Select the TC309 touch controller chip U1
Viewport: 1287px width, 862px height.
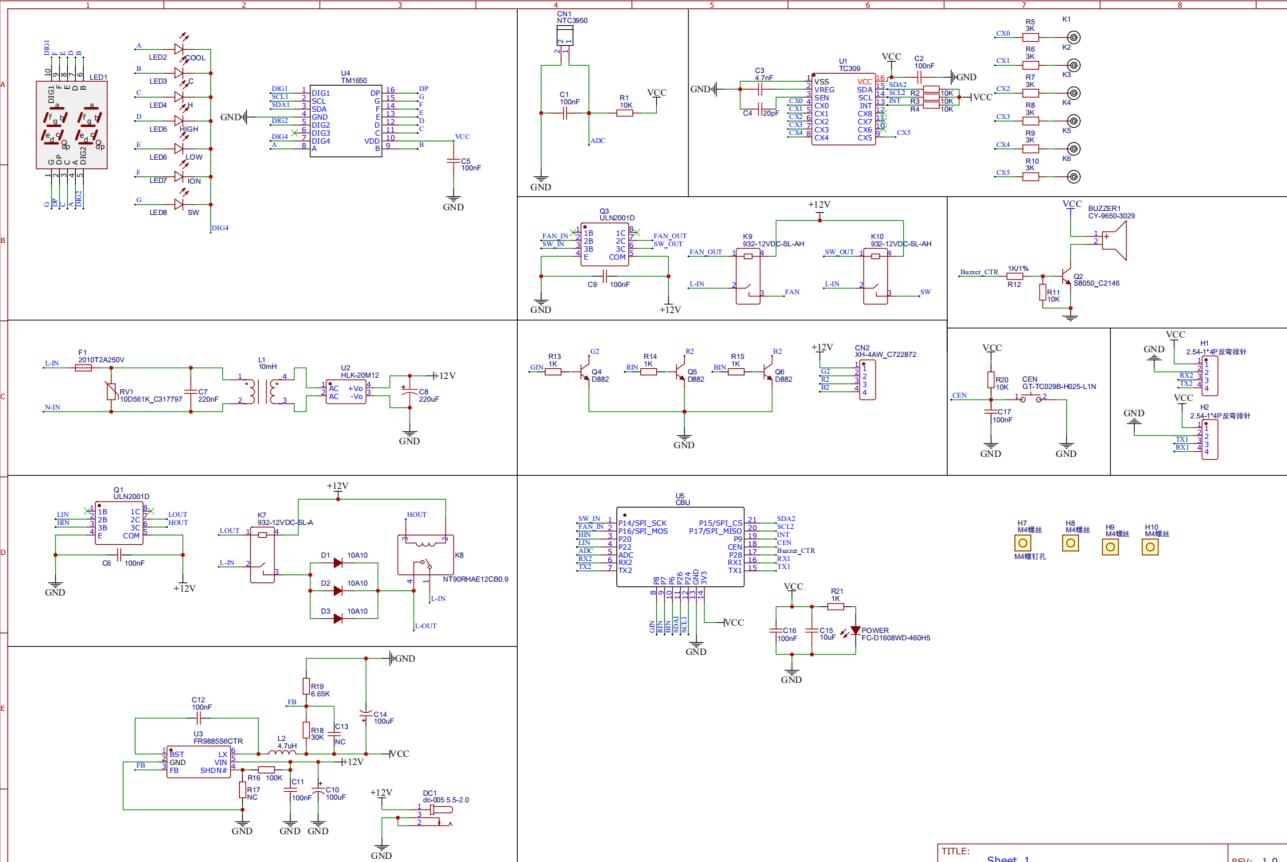pos(843,109)
